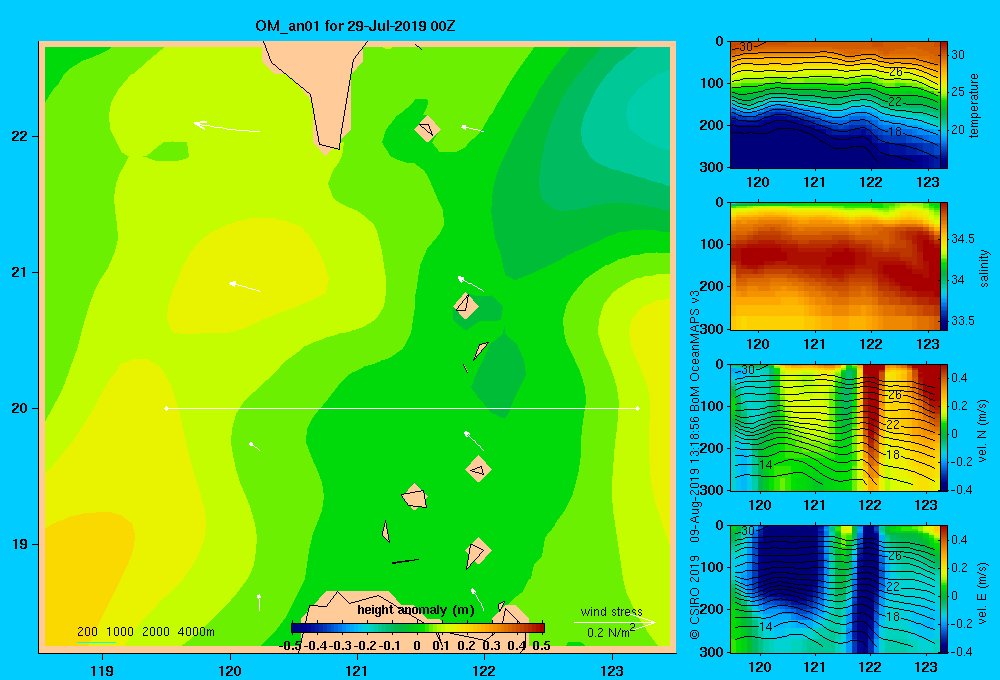Click the "14" contour label in vel. N plot
The width and height of the screenshot is (1000, 680).
pos(766,465)
